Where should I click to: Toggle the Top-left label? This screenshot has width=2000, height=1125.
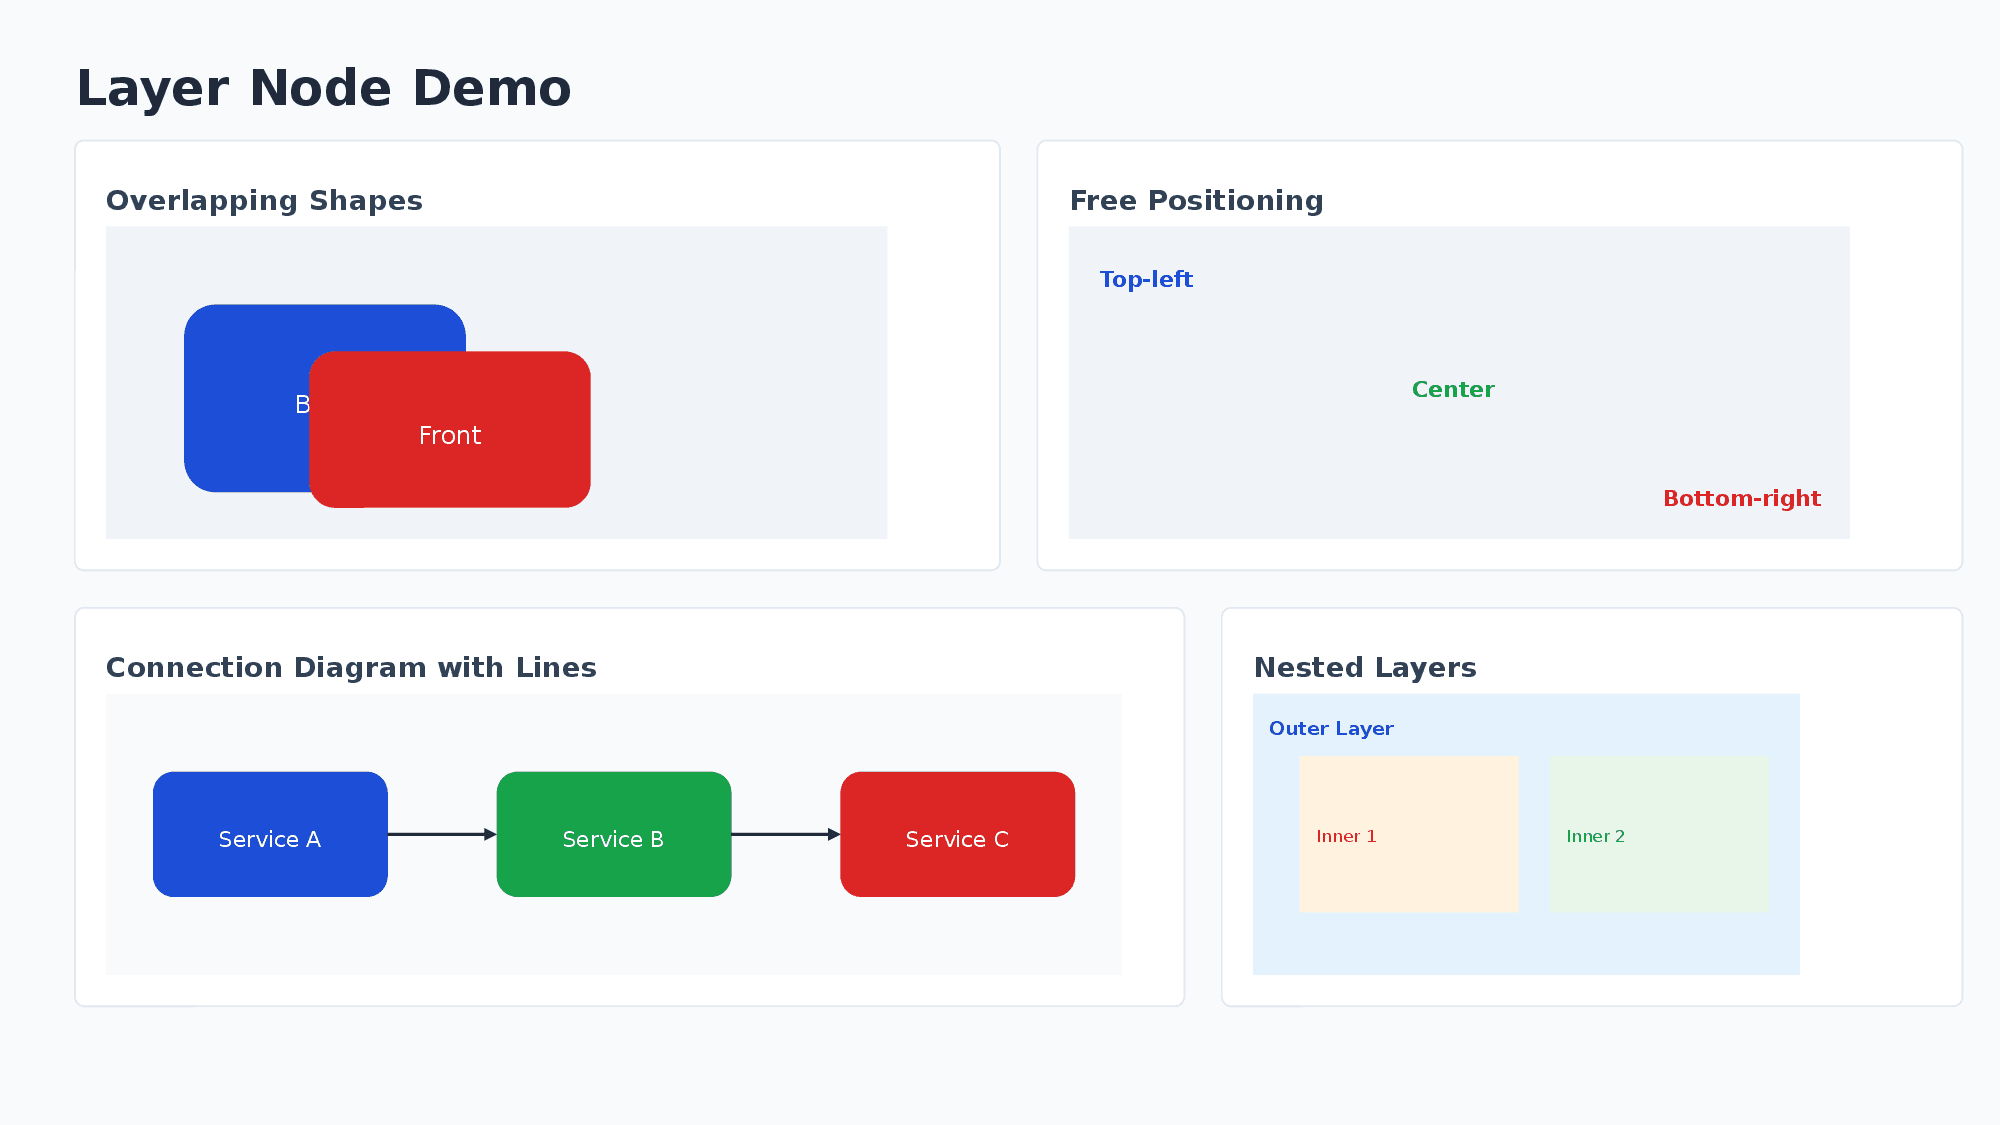(x=1146, y=280)
